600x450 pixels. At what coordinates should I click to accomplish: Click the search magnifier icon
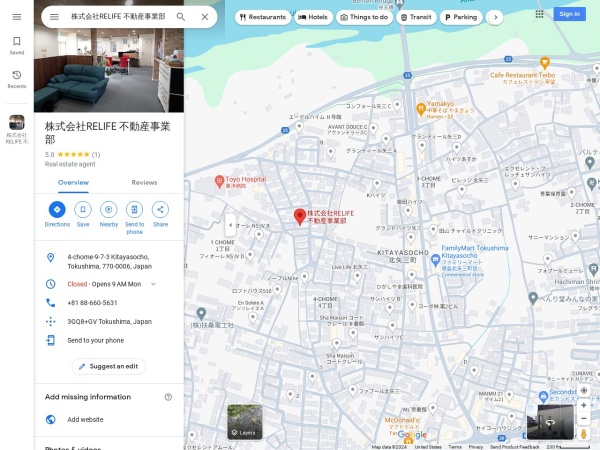tap(181, 17)
